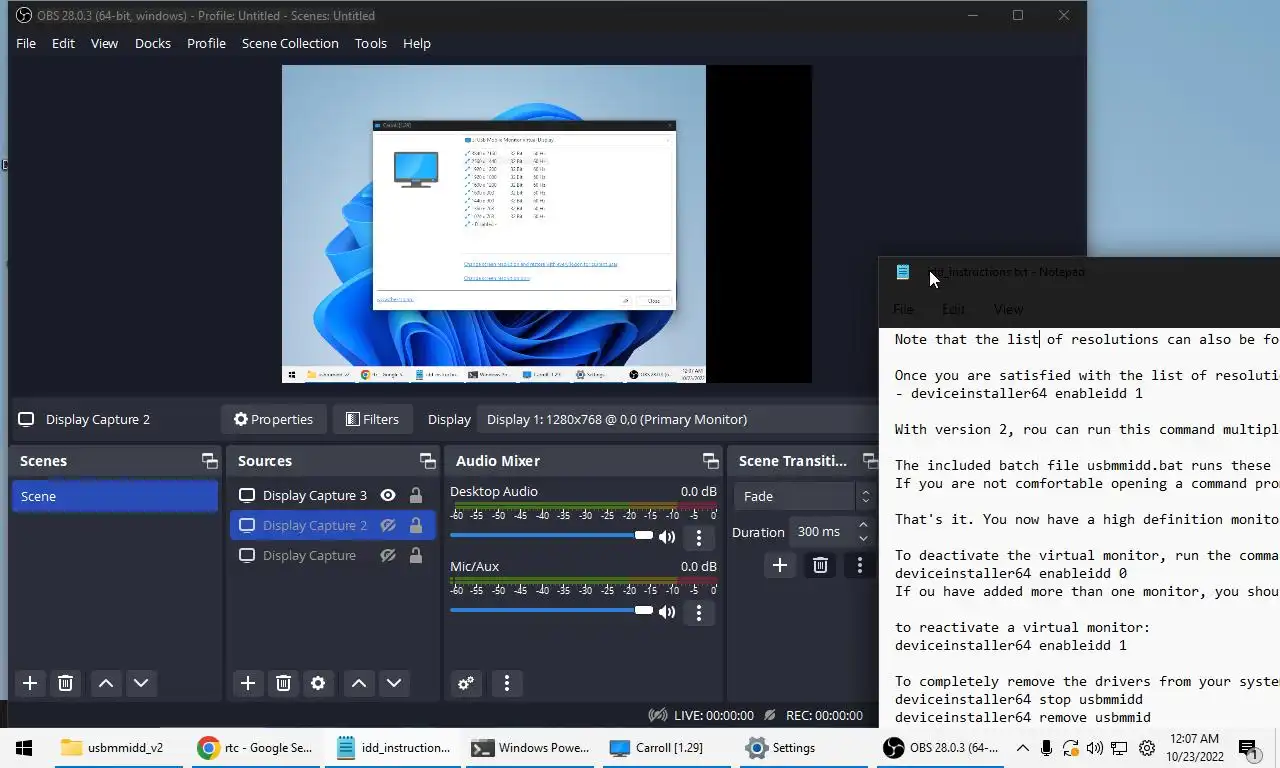Select Display Capture 3 source row
This screenshot has width=1280, height=768.
coord(333,495)
